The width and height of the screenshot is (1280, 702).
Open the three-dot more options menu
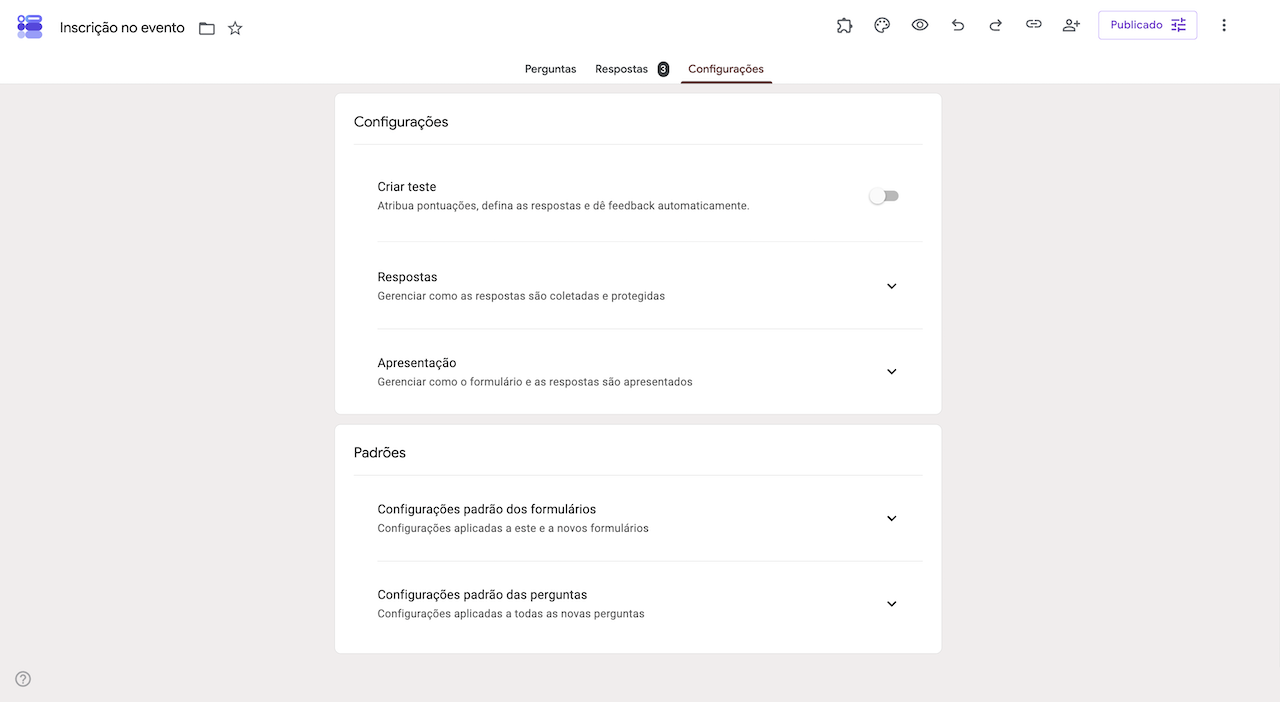(1224, 25)
